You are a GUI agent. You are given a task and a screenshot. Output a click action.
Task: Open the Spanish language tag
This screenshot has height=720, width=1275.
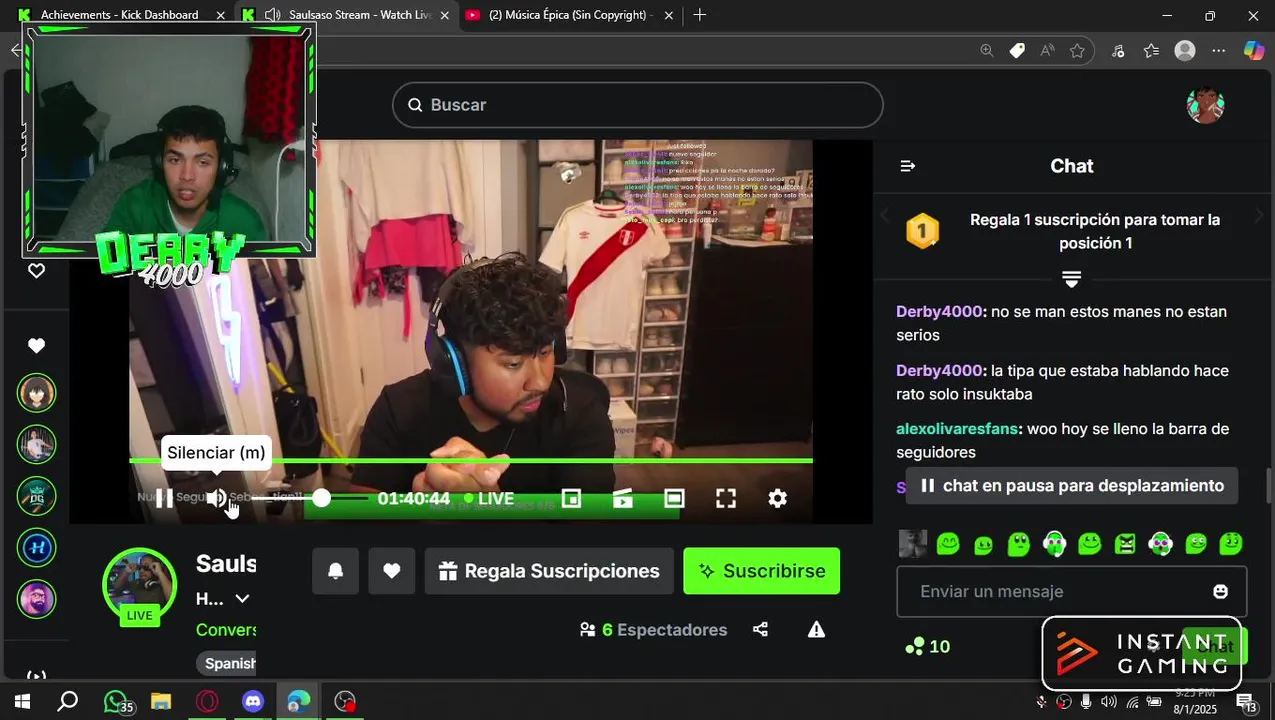[x=230, y=663]
